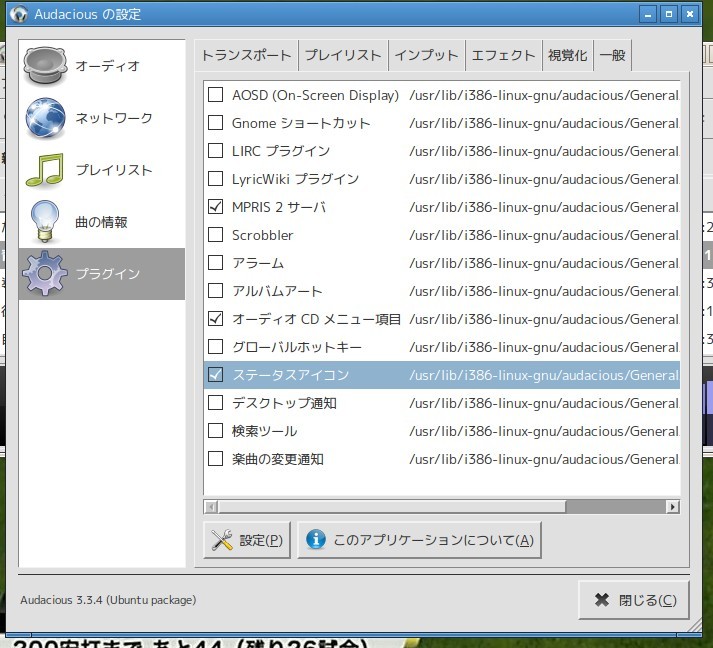Enable AOSD (On-Screen Display) checkbox
The image size is (713, 648).
tap(216, 95)
